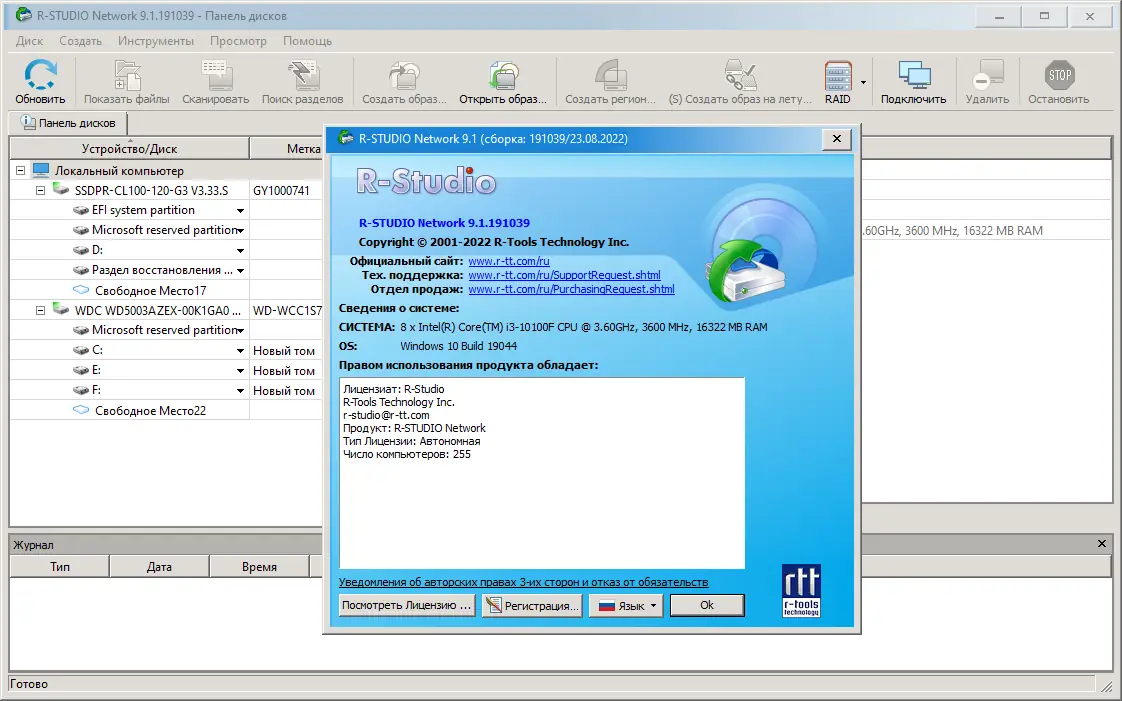Image resolution: width=1122 pixels, height=701 pixels.
Task: Open EFI system partition dropdown arrow
Action: [240, 211]
